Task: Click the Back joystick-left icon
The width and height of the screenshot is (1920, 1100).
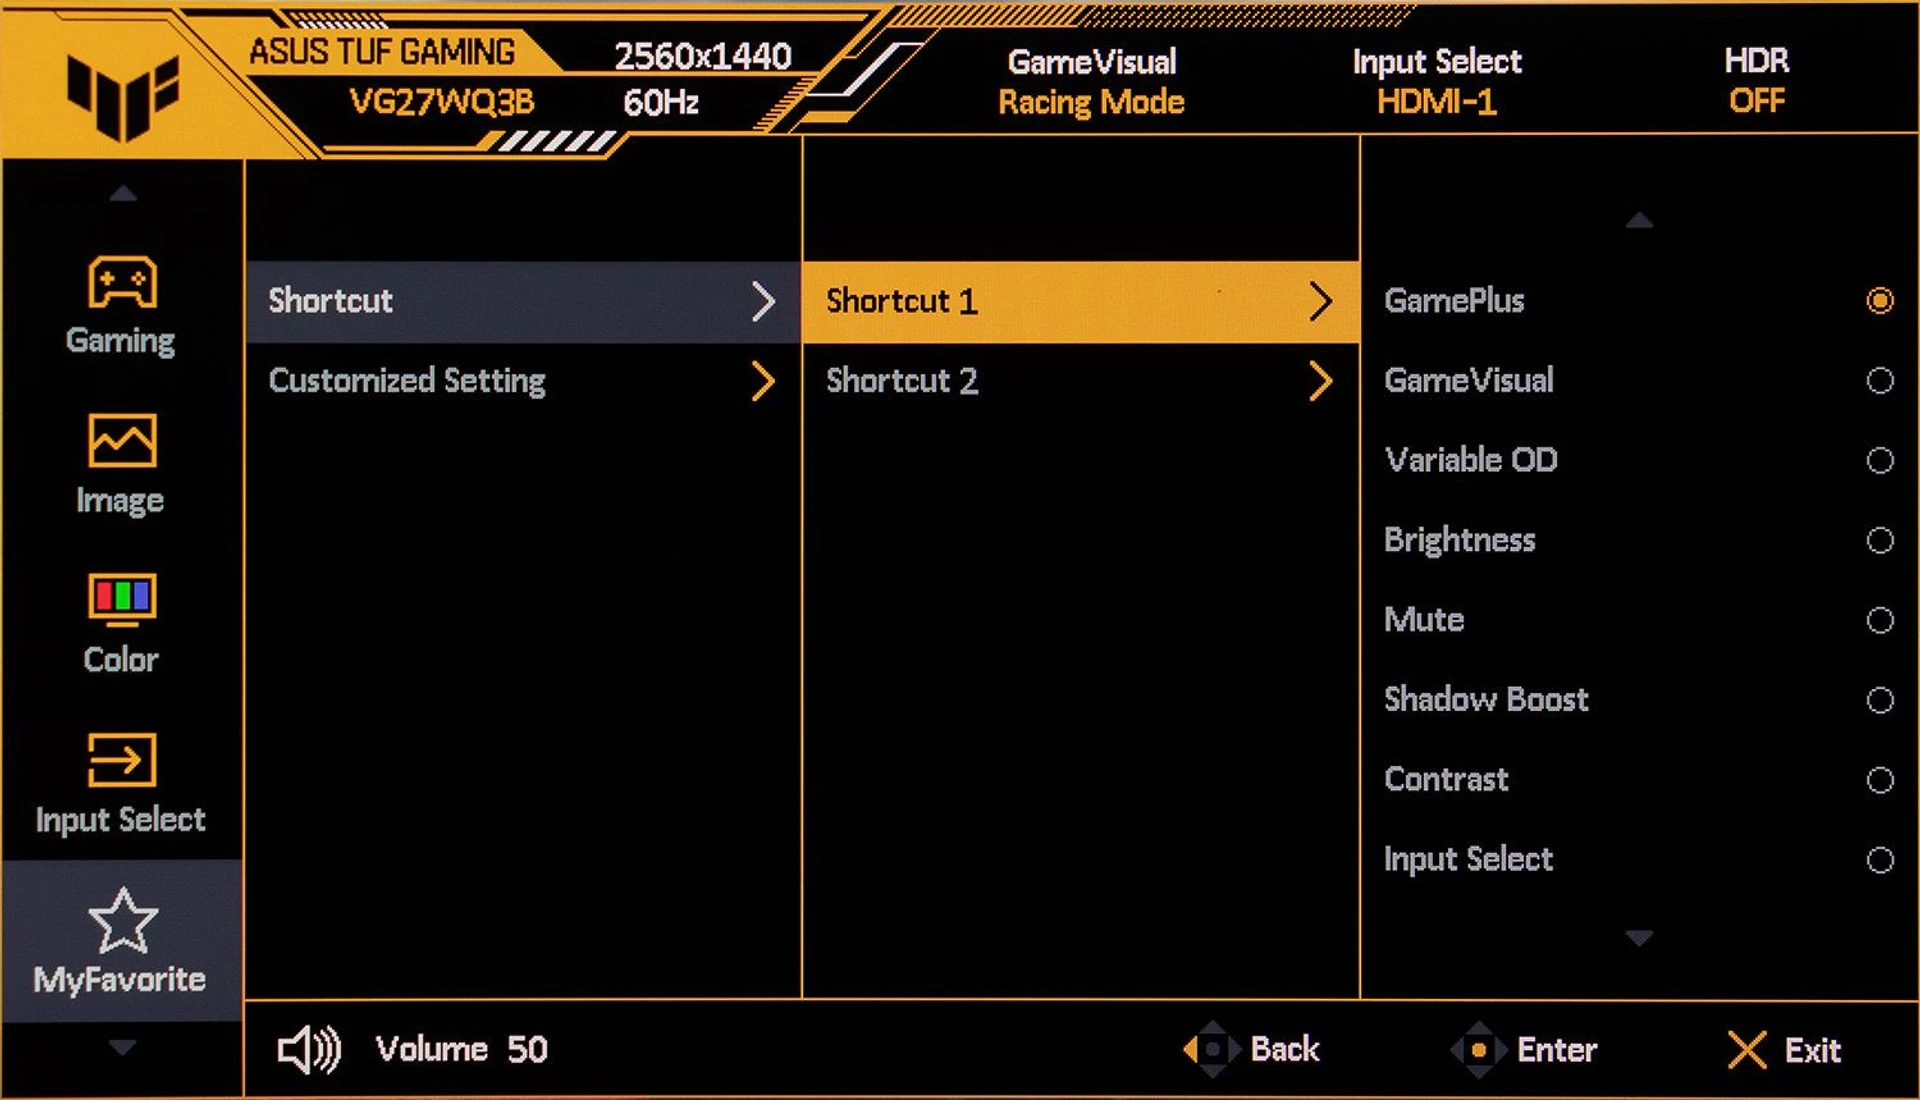Action: (1211, 1049)
